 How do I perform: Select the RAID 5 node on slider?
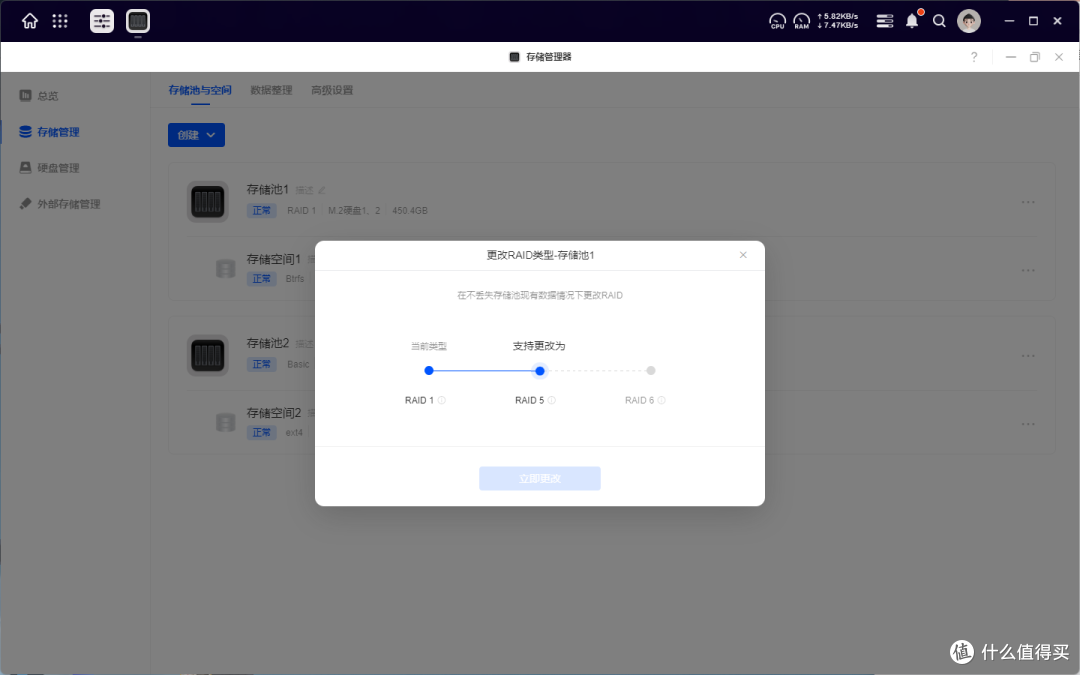540,371
